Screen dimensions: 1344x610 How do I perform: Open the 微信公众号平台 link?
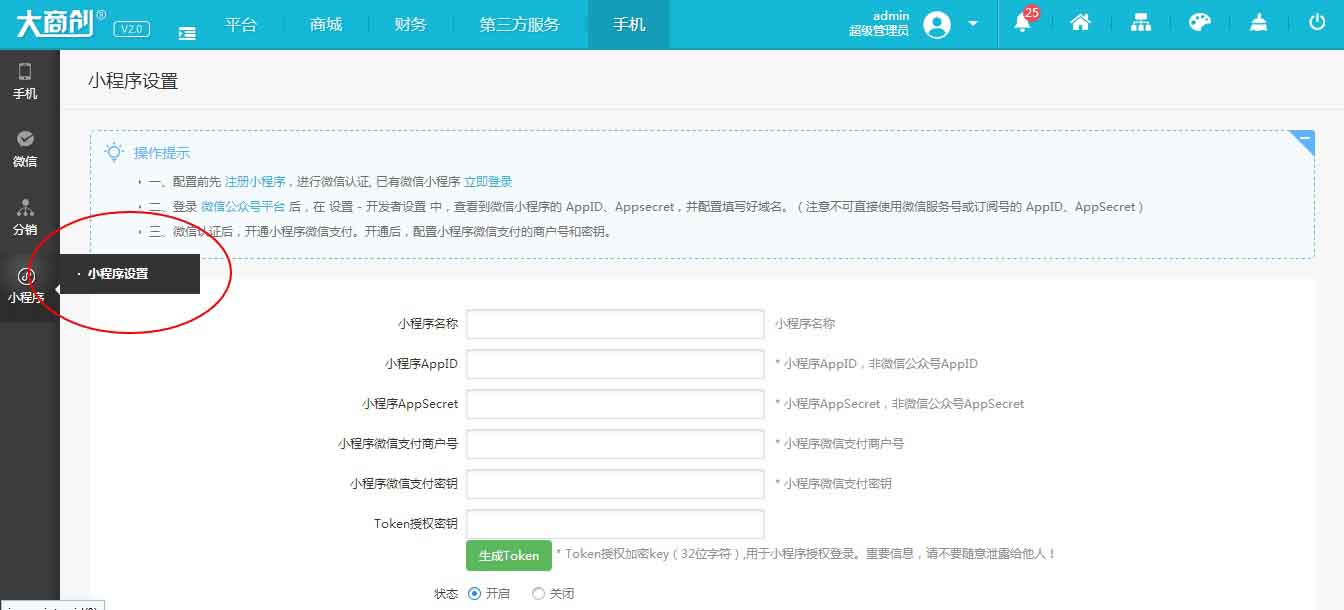tap(243, 207)
